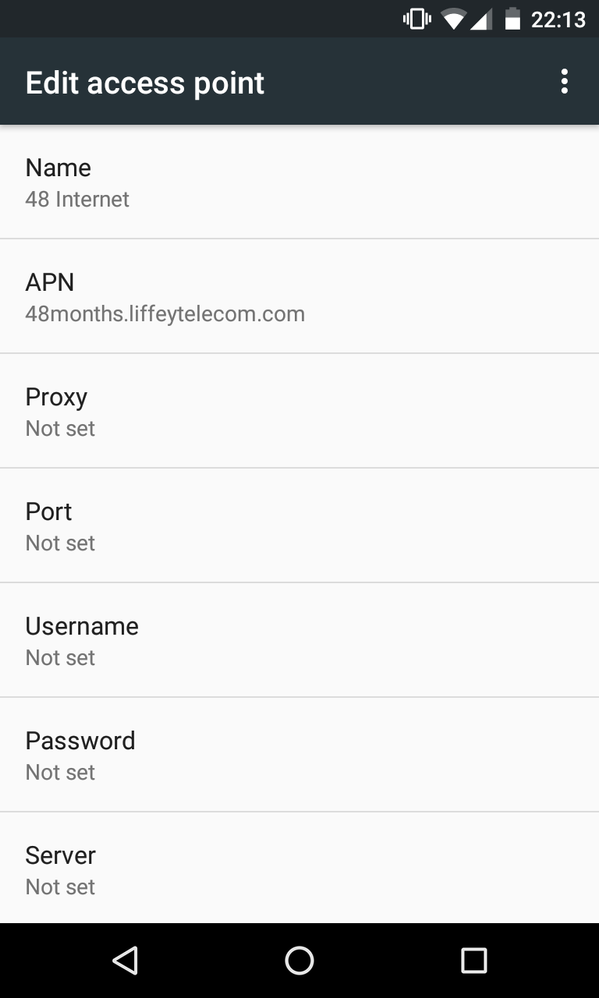Tap the Not set text under Port
Screen dimensions: 599x998
tap(59, 543)
